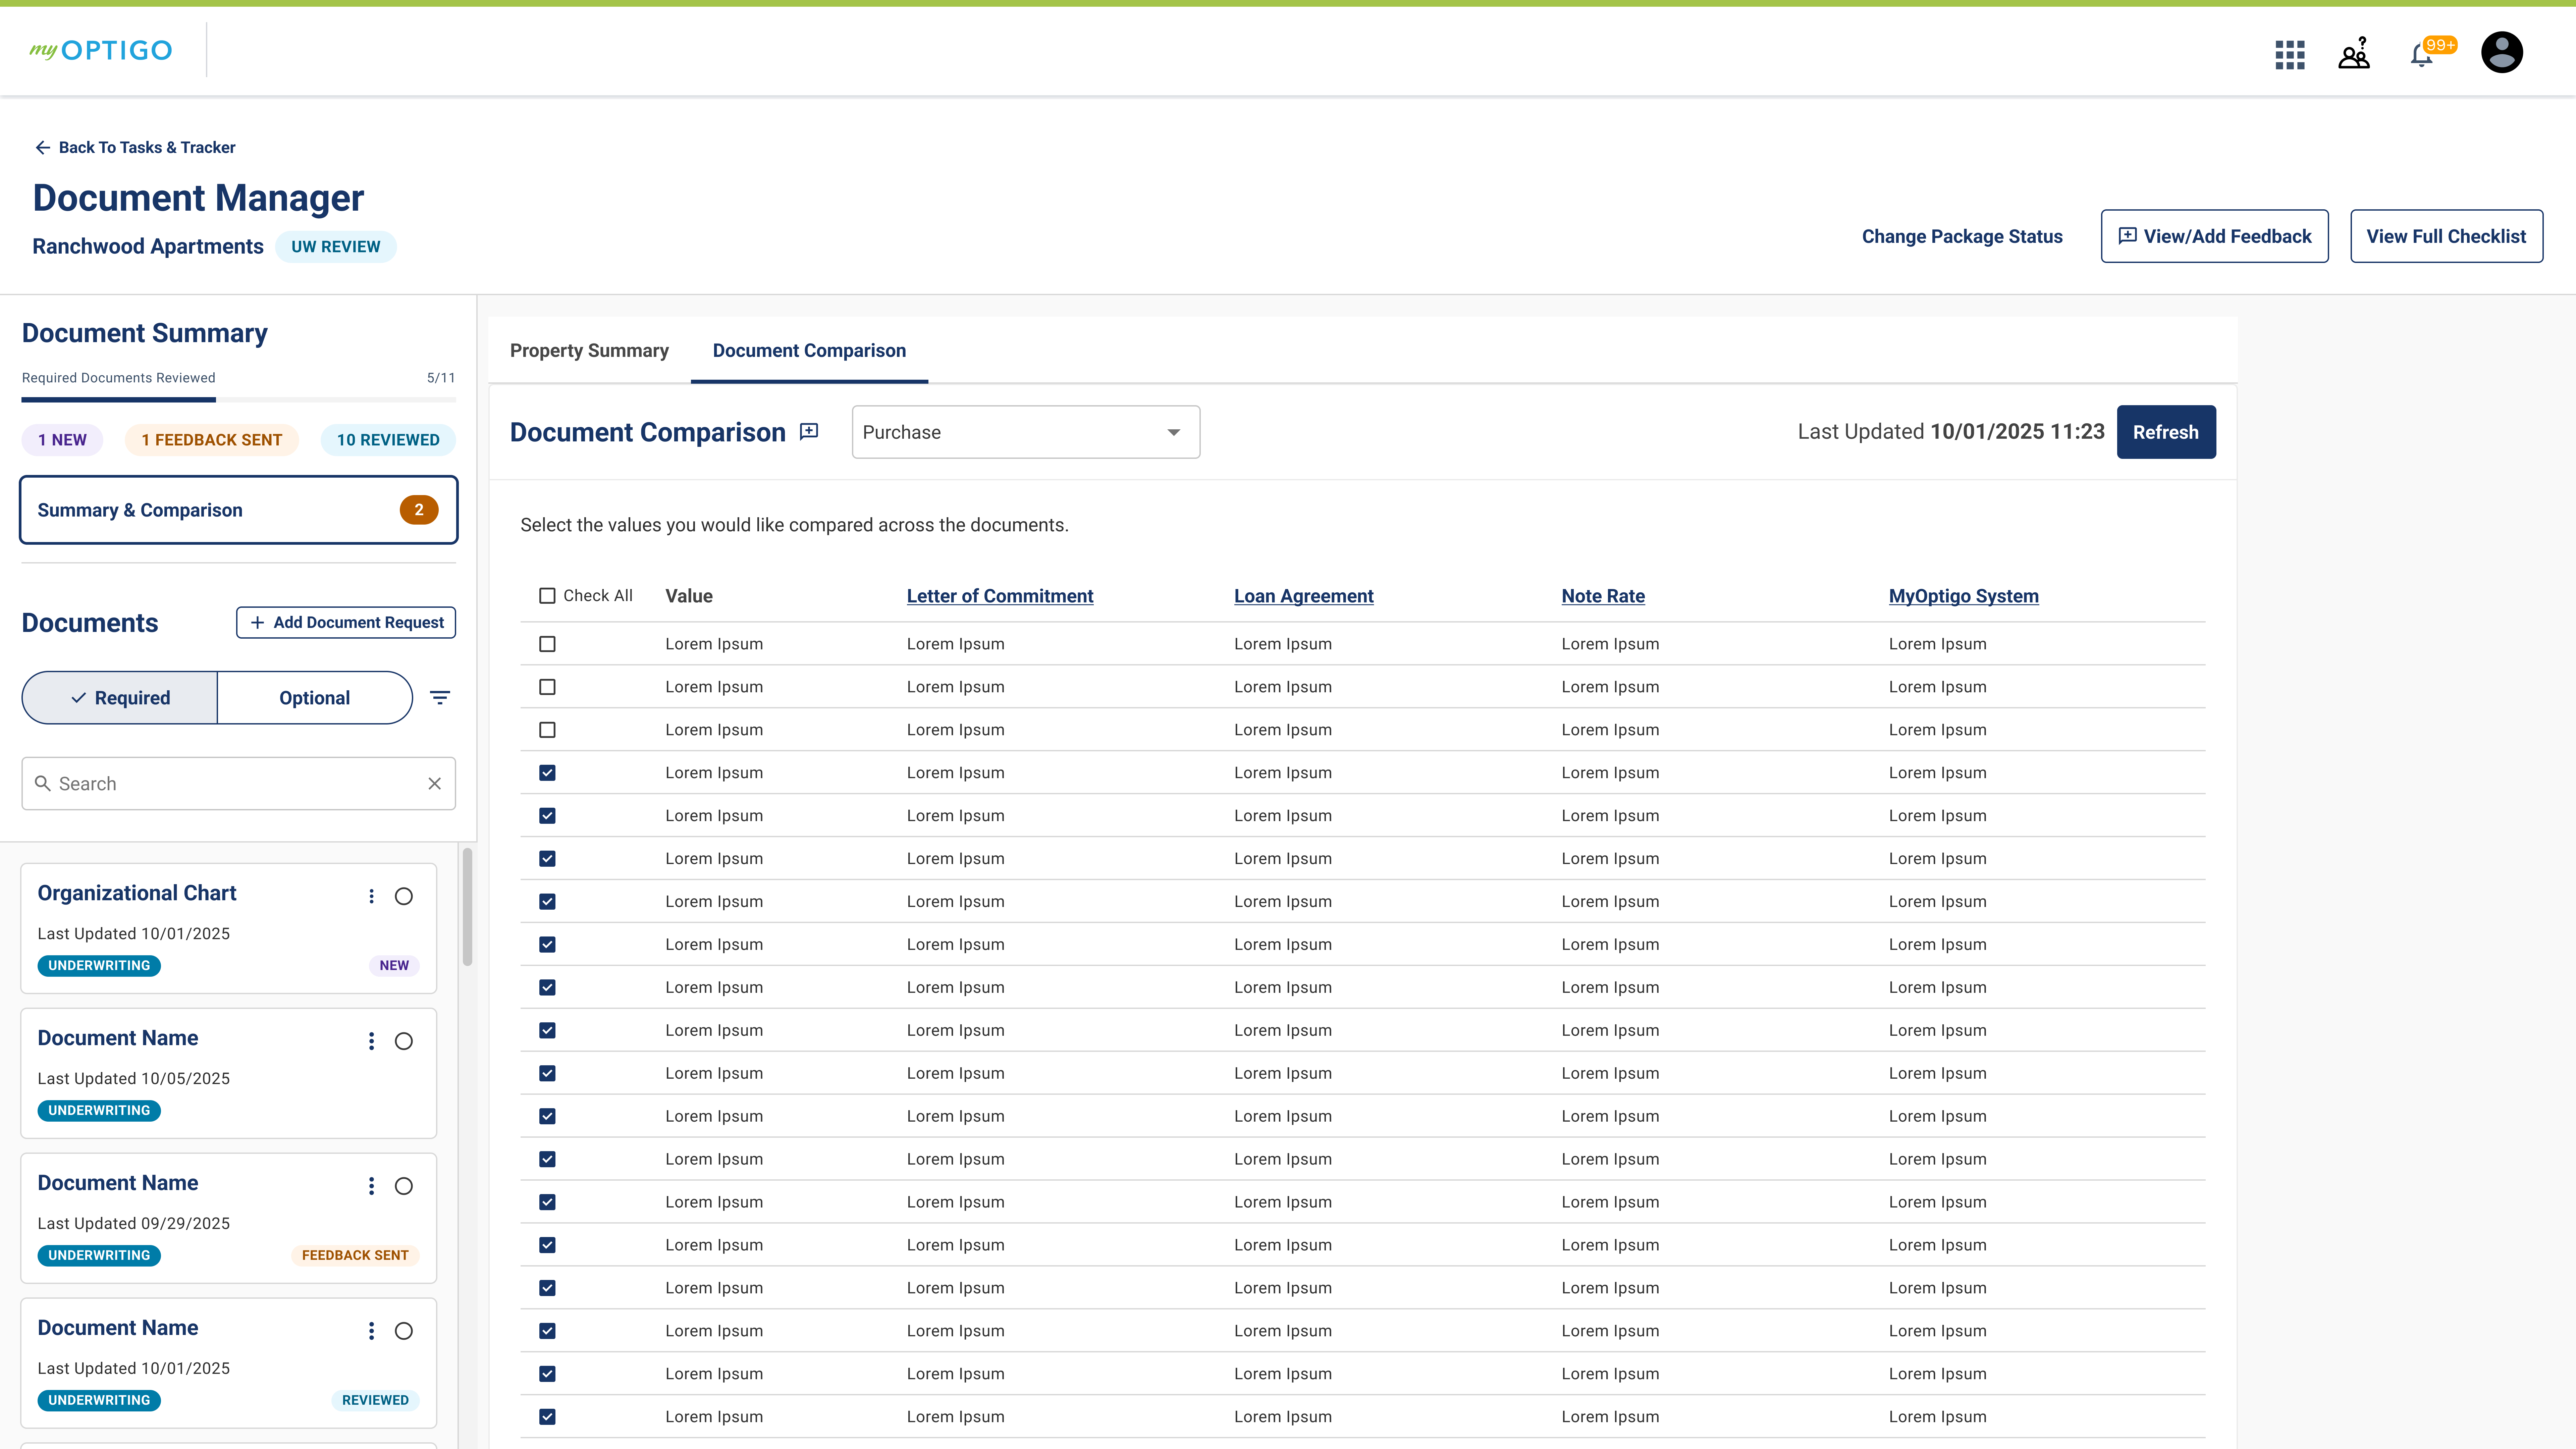
Task: Click Change Package Status
Action: click(x=1962, y=237)
